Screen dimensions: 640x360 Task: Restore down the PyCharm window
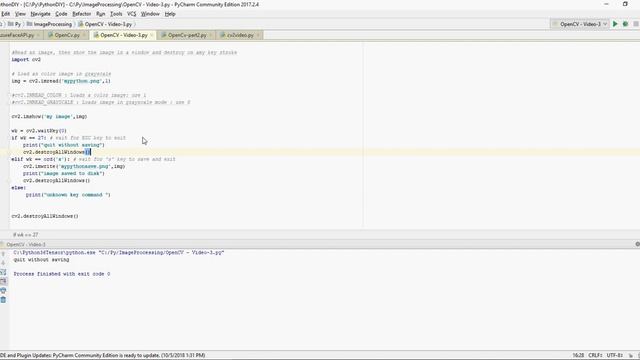[x=625, y=4]
